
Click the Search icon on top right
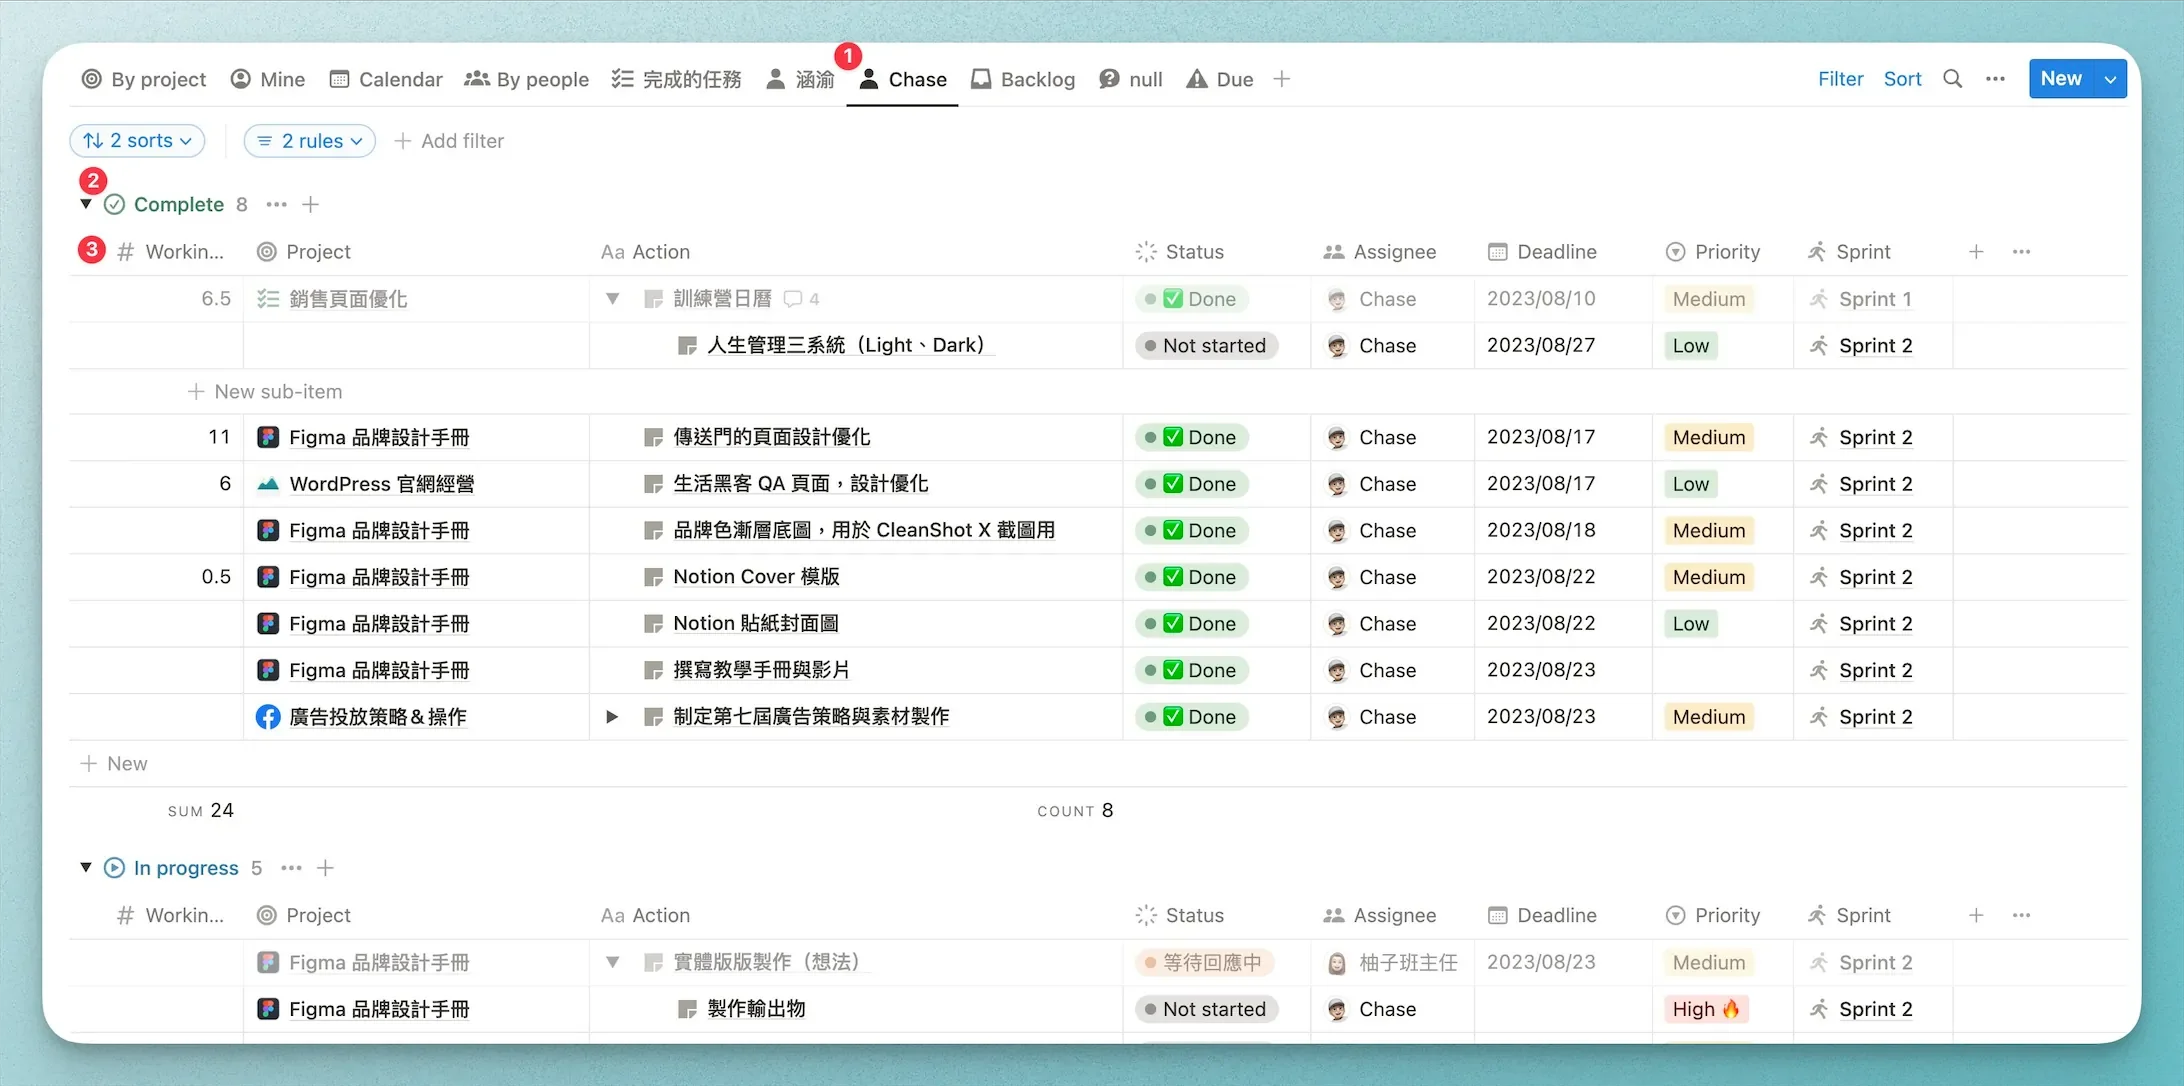[x=1951, y=79]
